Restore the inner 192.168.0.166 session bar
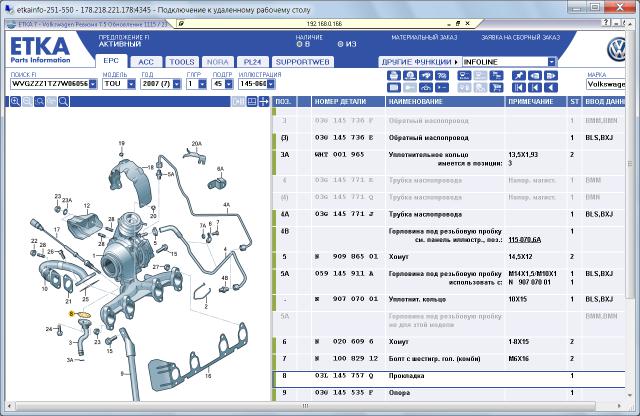The width and height of the screenshot is (640, 416). pos(458,24)
